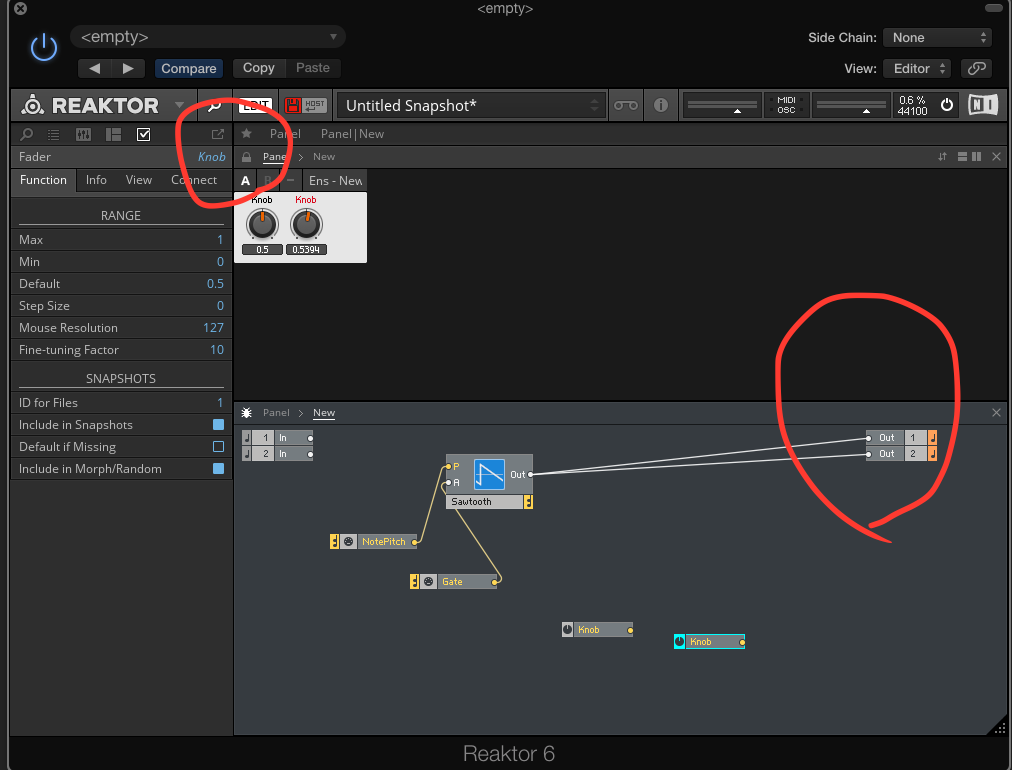Image resolution: width=1012 pixels, height=770 pixels.
Task: Enable the Default if Missing checkbox
Action: 218,447
